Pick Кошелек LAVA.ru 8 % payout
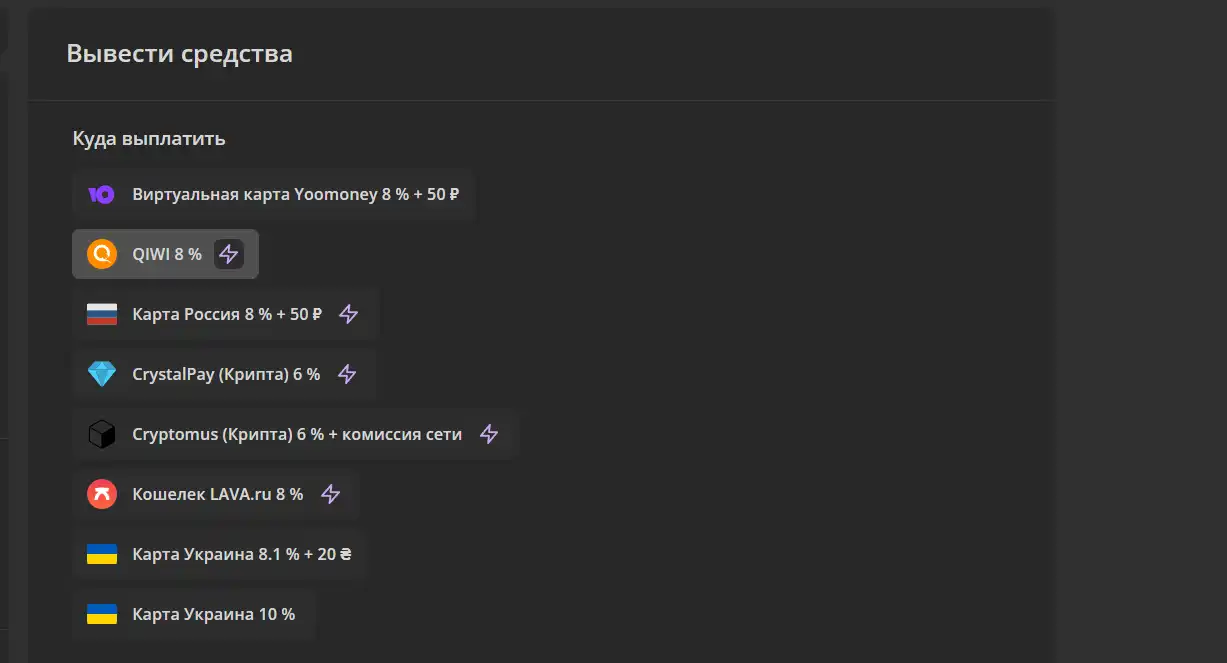Viewport: 1227px width, 663px height. tap(216, 494)
